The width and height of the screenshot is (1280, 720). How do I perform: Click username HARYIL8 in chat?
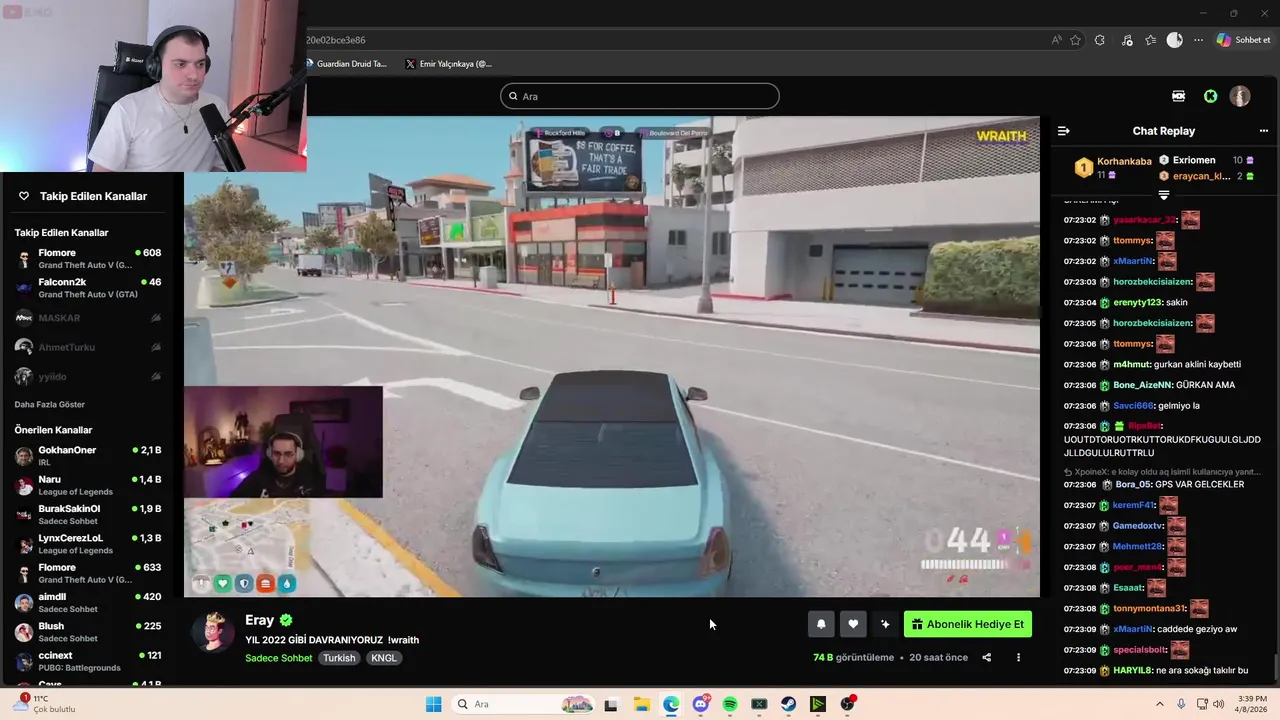(1132, 671)
